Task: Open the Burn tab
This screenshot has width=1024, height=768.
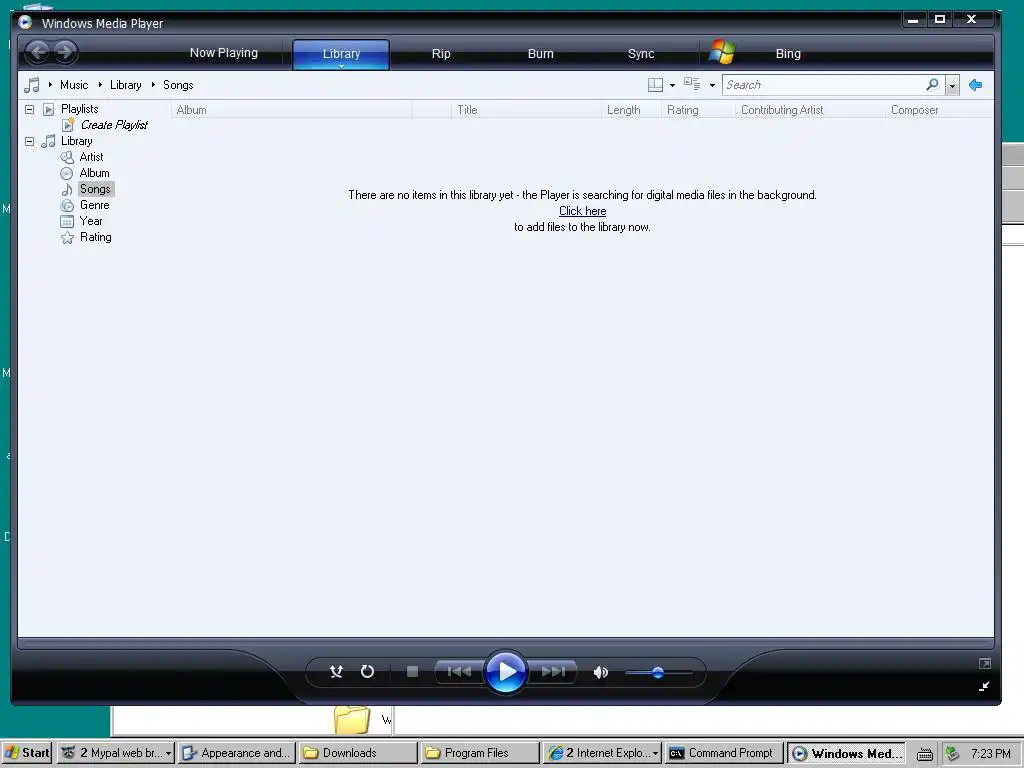Action: [540, 54]
